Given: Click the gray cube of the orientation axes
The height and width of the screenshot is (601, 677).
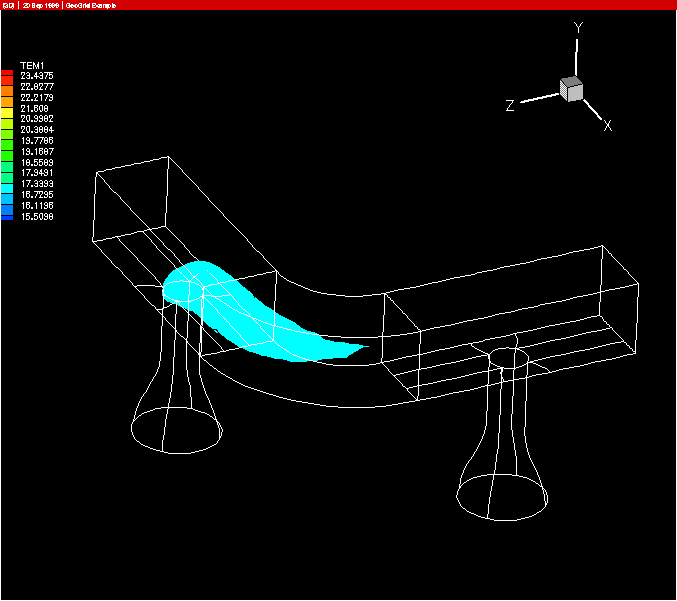Looking at the screenshot, I should pos(572,89).
